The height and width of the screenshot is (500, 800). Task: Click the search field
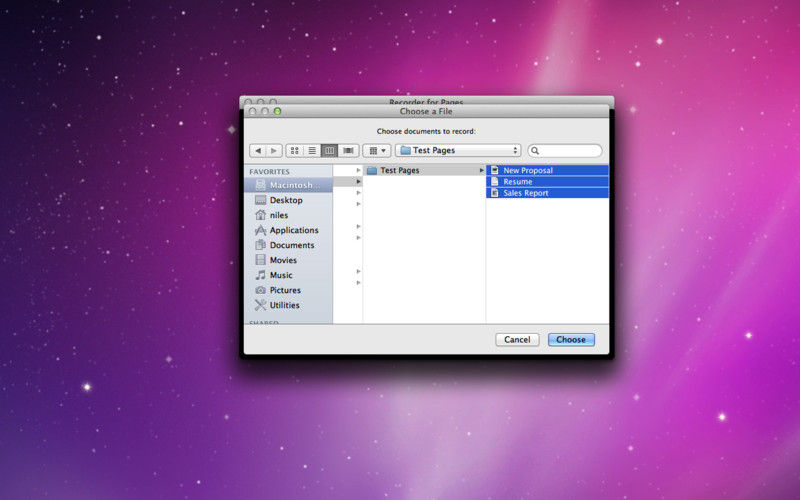point(565,151)
